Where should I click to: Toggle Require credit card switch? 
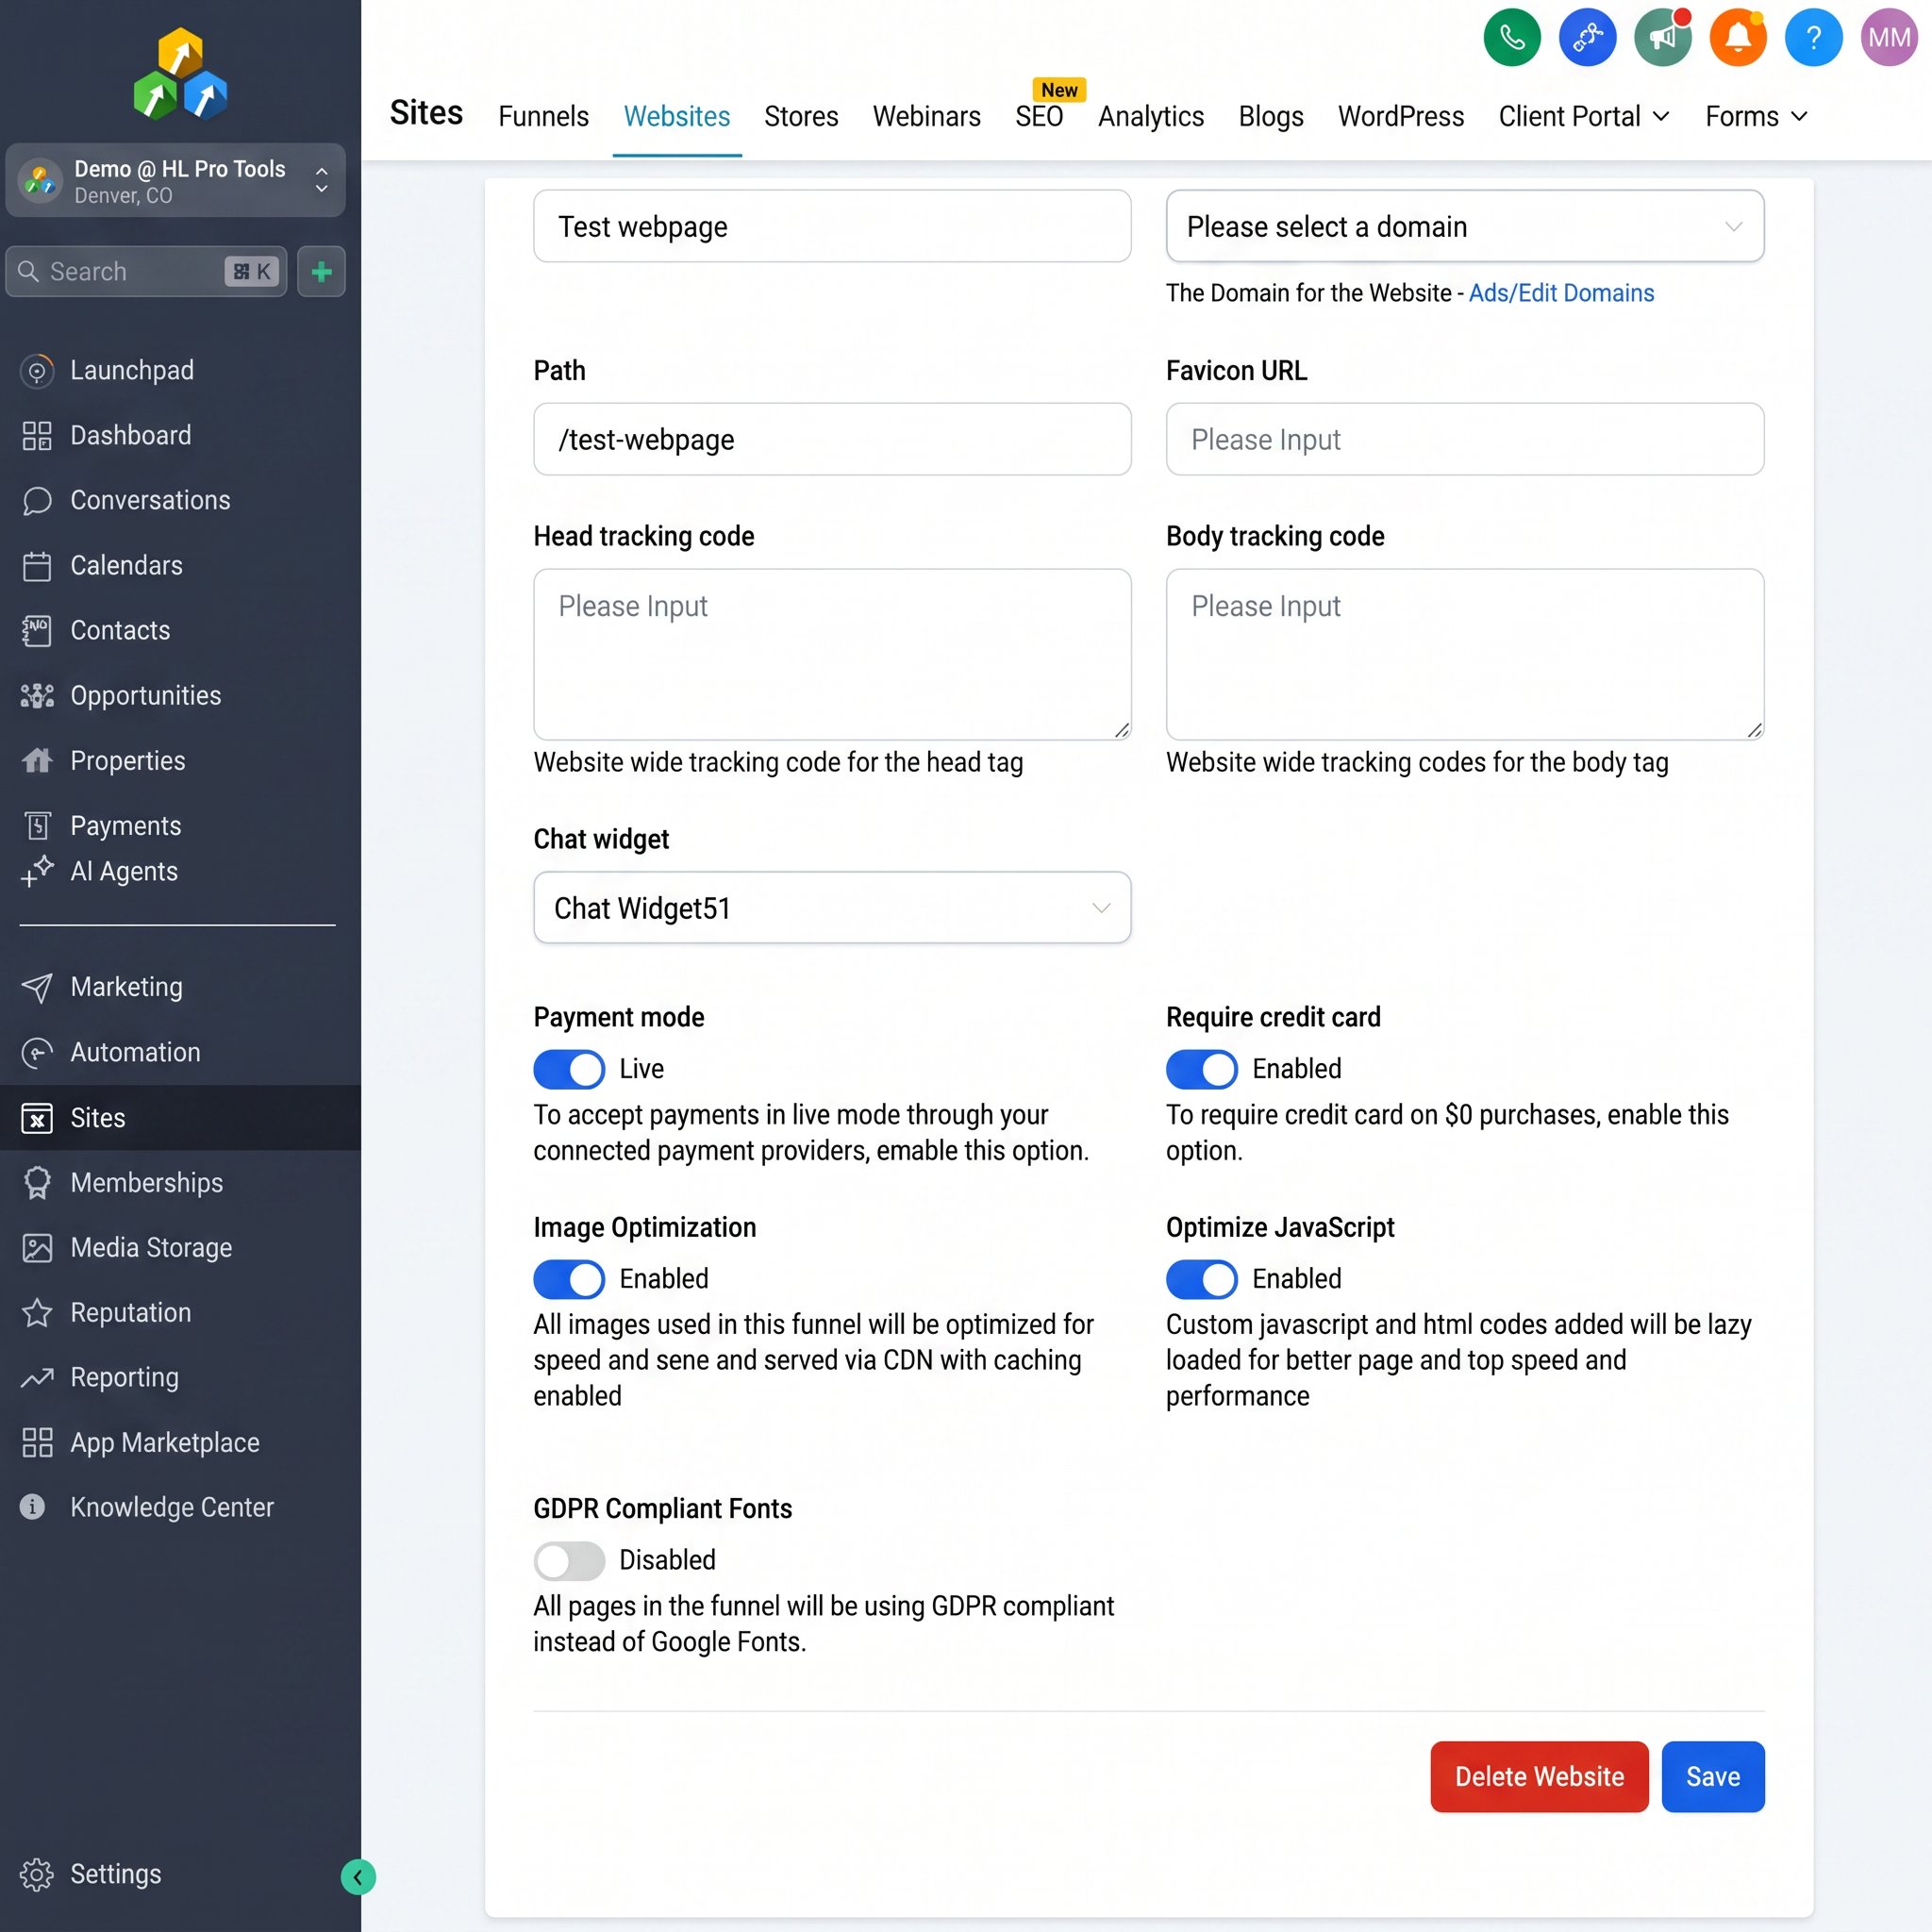[x=1202, y=1069]
